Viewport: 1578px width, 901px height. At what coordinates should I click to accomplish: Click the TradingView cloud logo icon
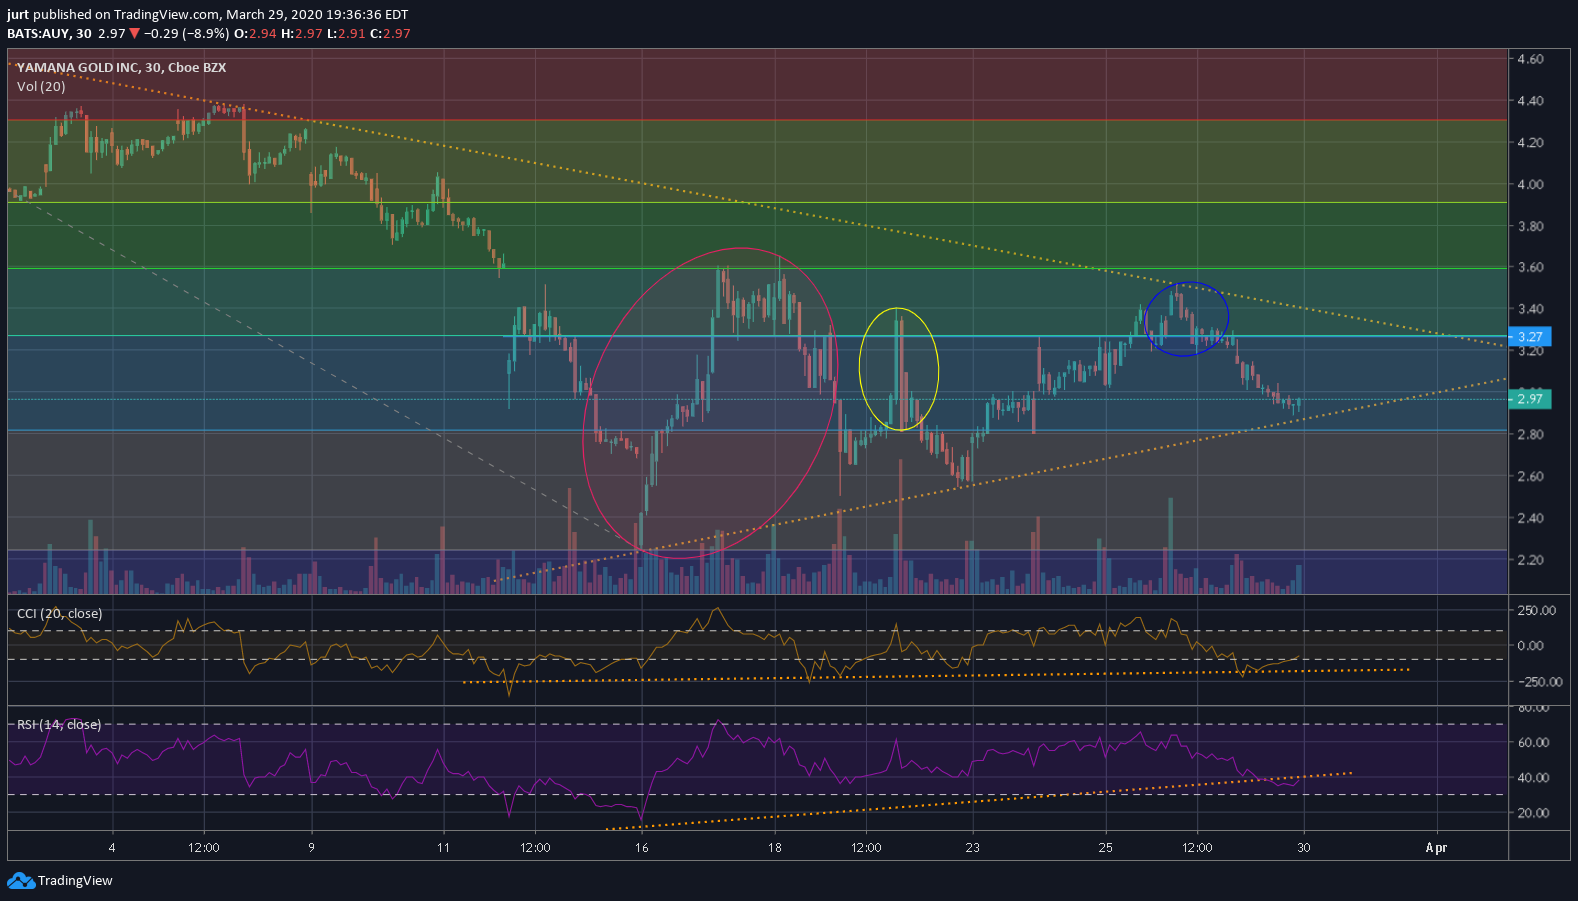pos(20,880)
